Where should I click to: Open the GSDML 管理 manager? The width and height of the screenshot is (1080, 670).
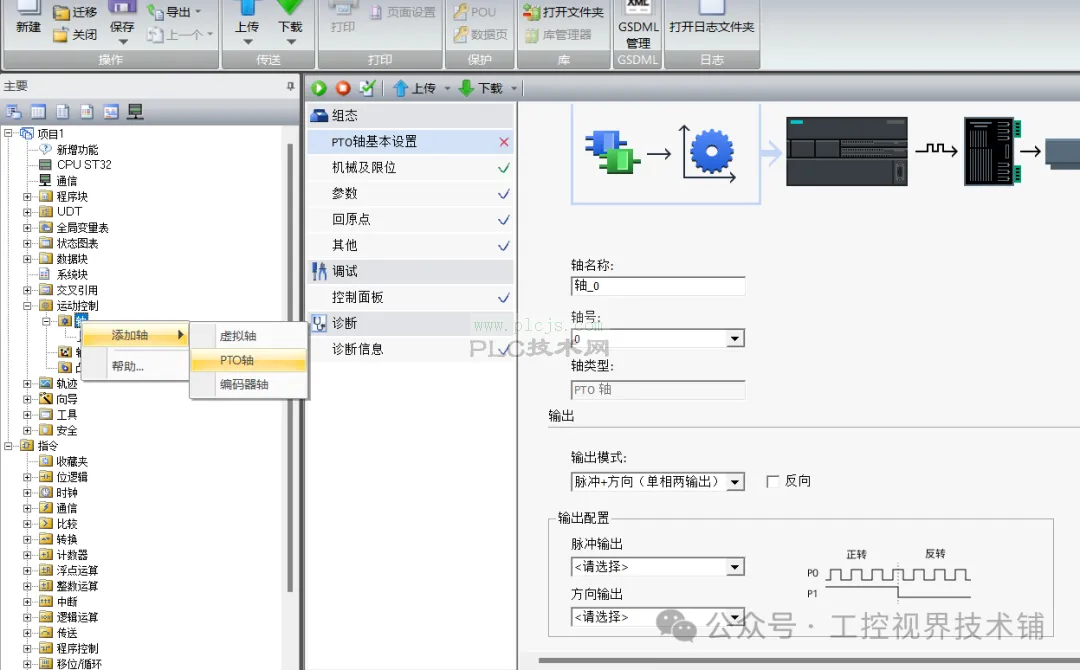click(638, 26)
